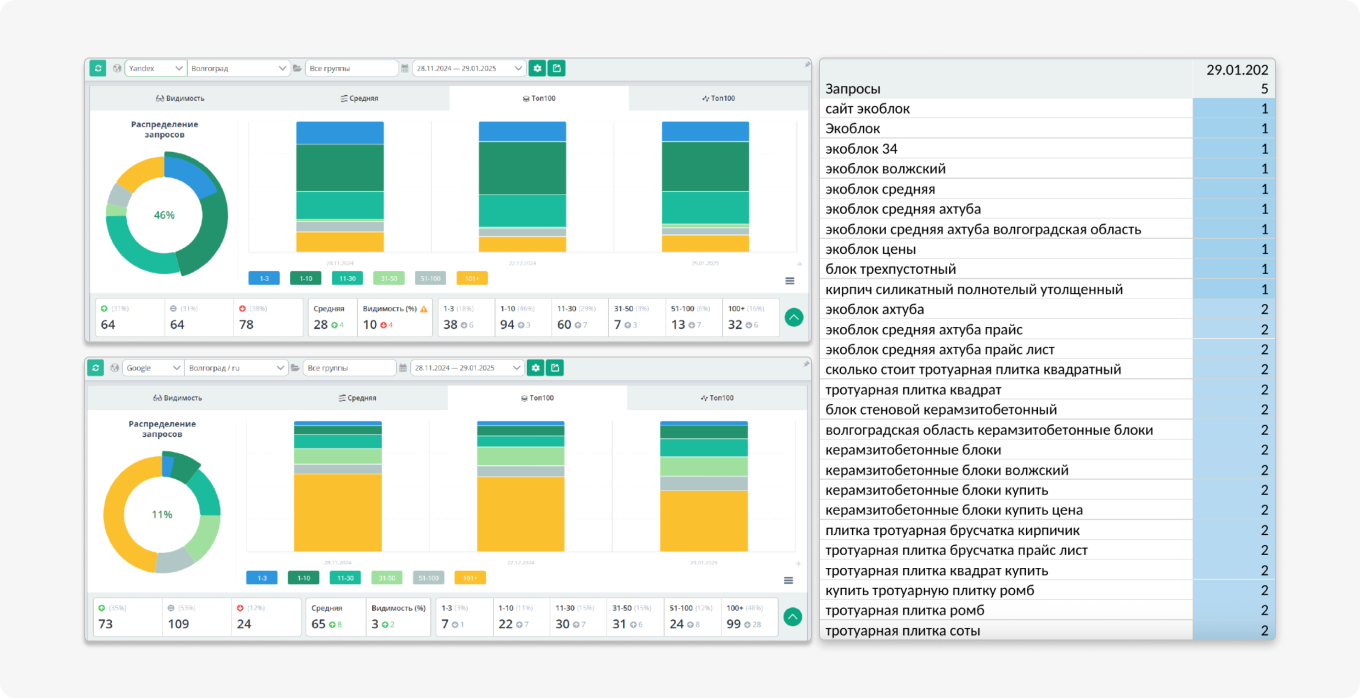Image resolution: width=1360 pixels, height=698 pixels.
Task: Click the refresh icon in the Yandex panel
Action: click(97, 68)
